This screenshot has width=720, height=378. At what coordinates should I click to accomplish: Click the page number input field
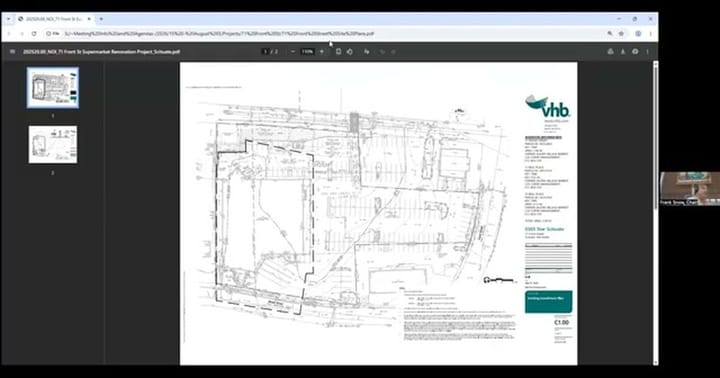pos(265,51)
